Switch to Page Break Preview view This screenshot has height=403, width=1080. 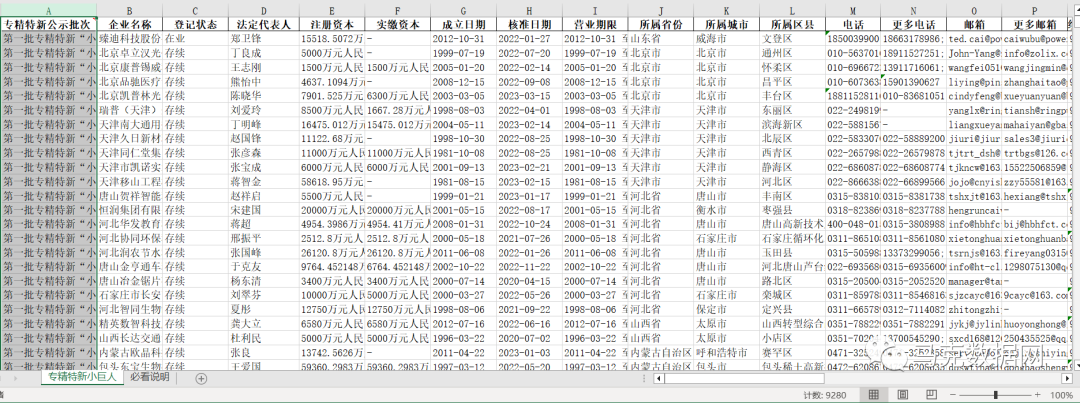[x=931, y=395]
